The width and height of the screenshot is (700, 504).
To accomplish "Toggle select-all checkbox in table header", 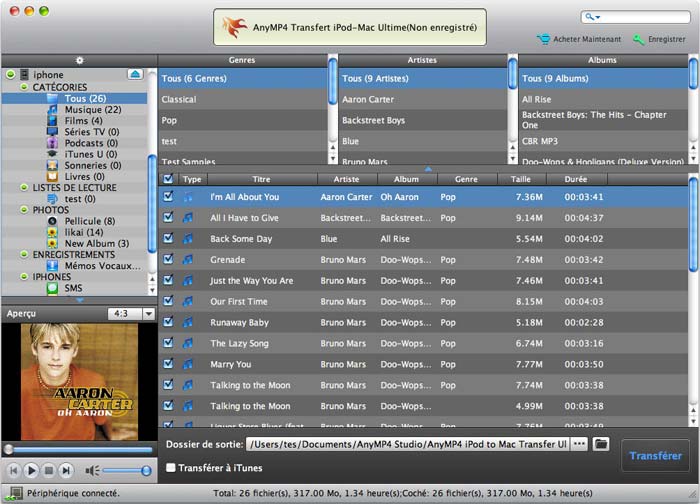I will point(168,179).
